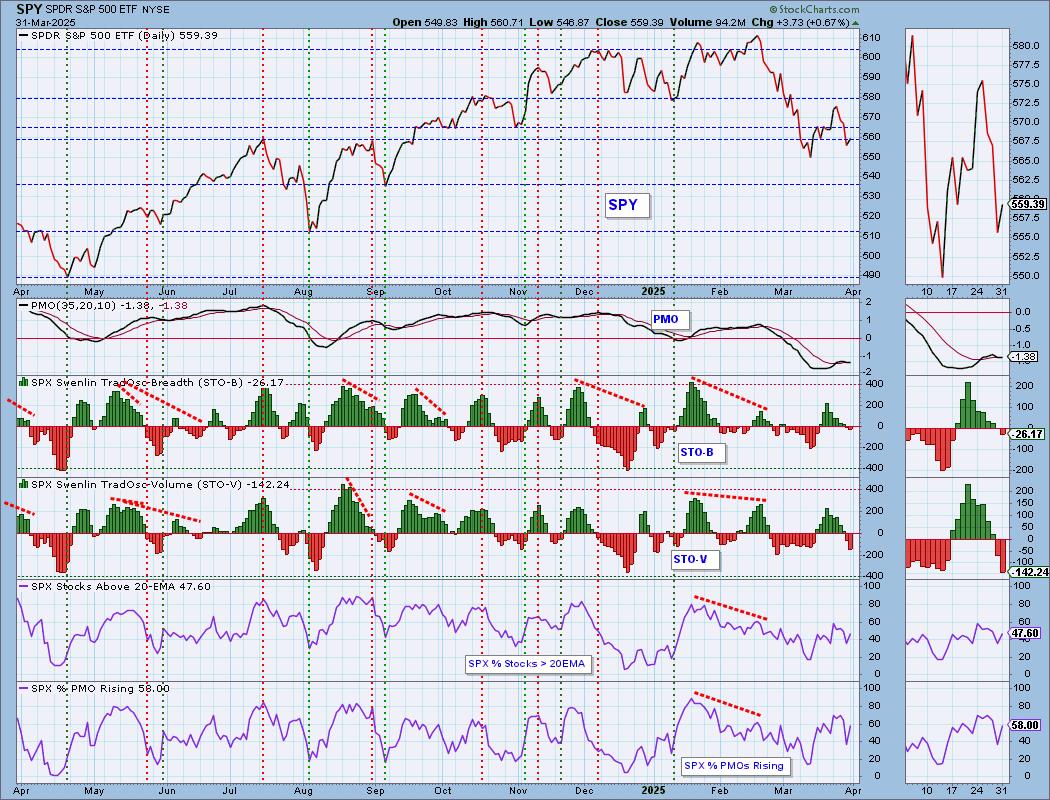Click the 559.39 price tag on zoom panel
Screen dimensions: 1050x800
coord(1028,204)
